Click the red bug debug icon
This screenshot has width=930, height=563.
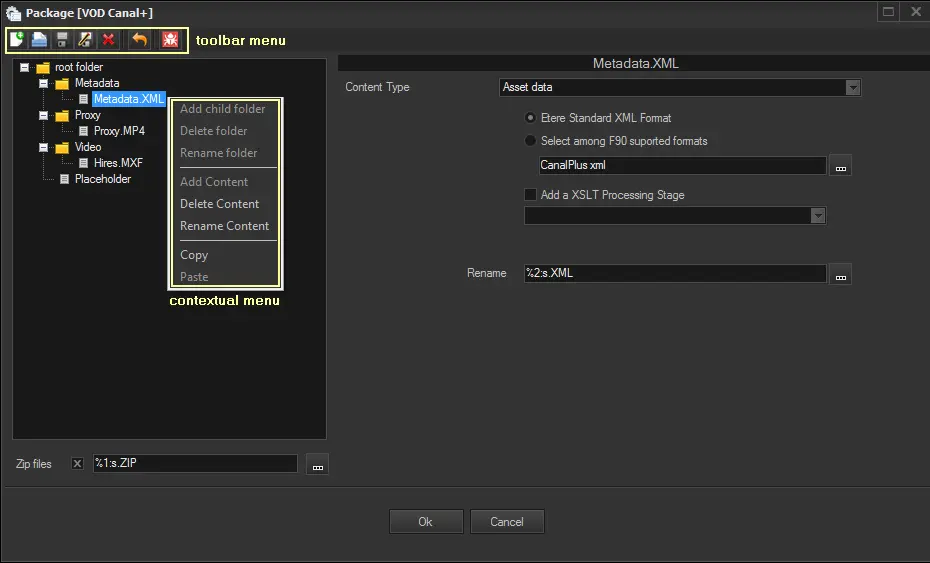coord(170,40)
